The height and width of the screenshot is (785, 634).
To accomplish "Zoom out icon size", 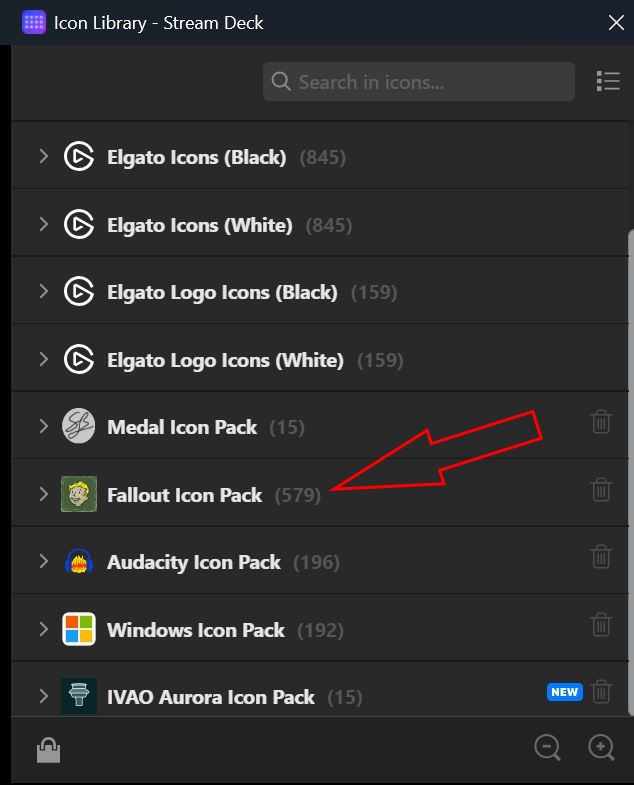I will click(x=547, y=748).
